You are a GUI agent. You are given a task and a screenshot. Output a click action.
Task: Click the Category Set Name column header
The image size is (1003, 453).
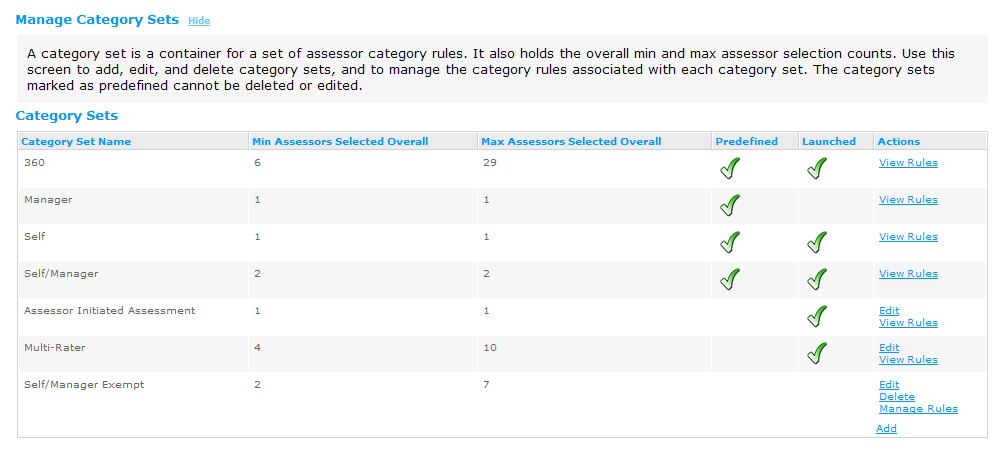pos(76,141)
